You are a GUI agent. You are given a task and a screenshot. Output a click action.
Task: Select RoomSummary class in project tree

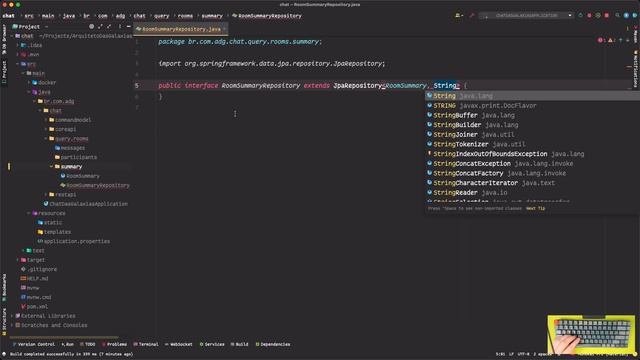(x=80, y=176)
